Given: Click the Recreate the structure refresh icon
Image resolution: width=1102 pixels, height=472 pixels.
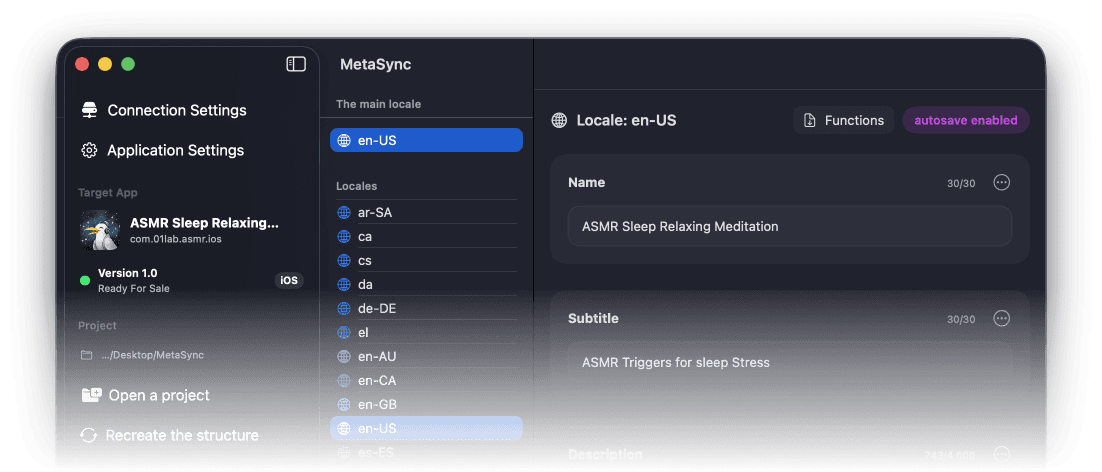Looking at the screenshot, I should 89,435.
